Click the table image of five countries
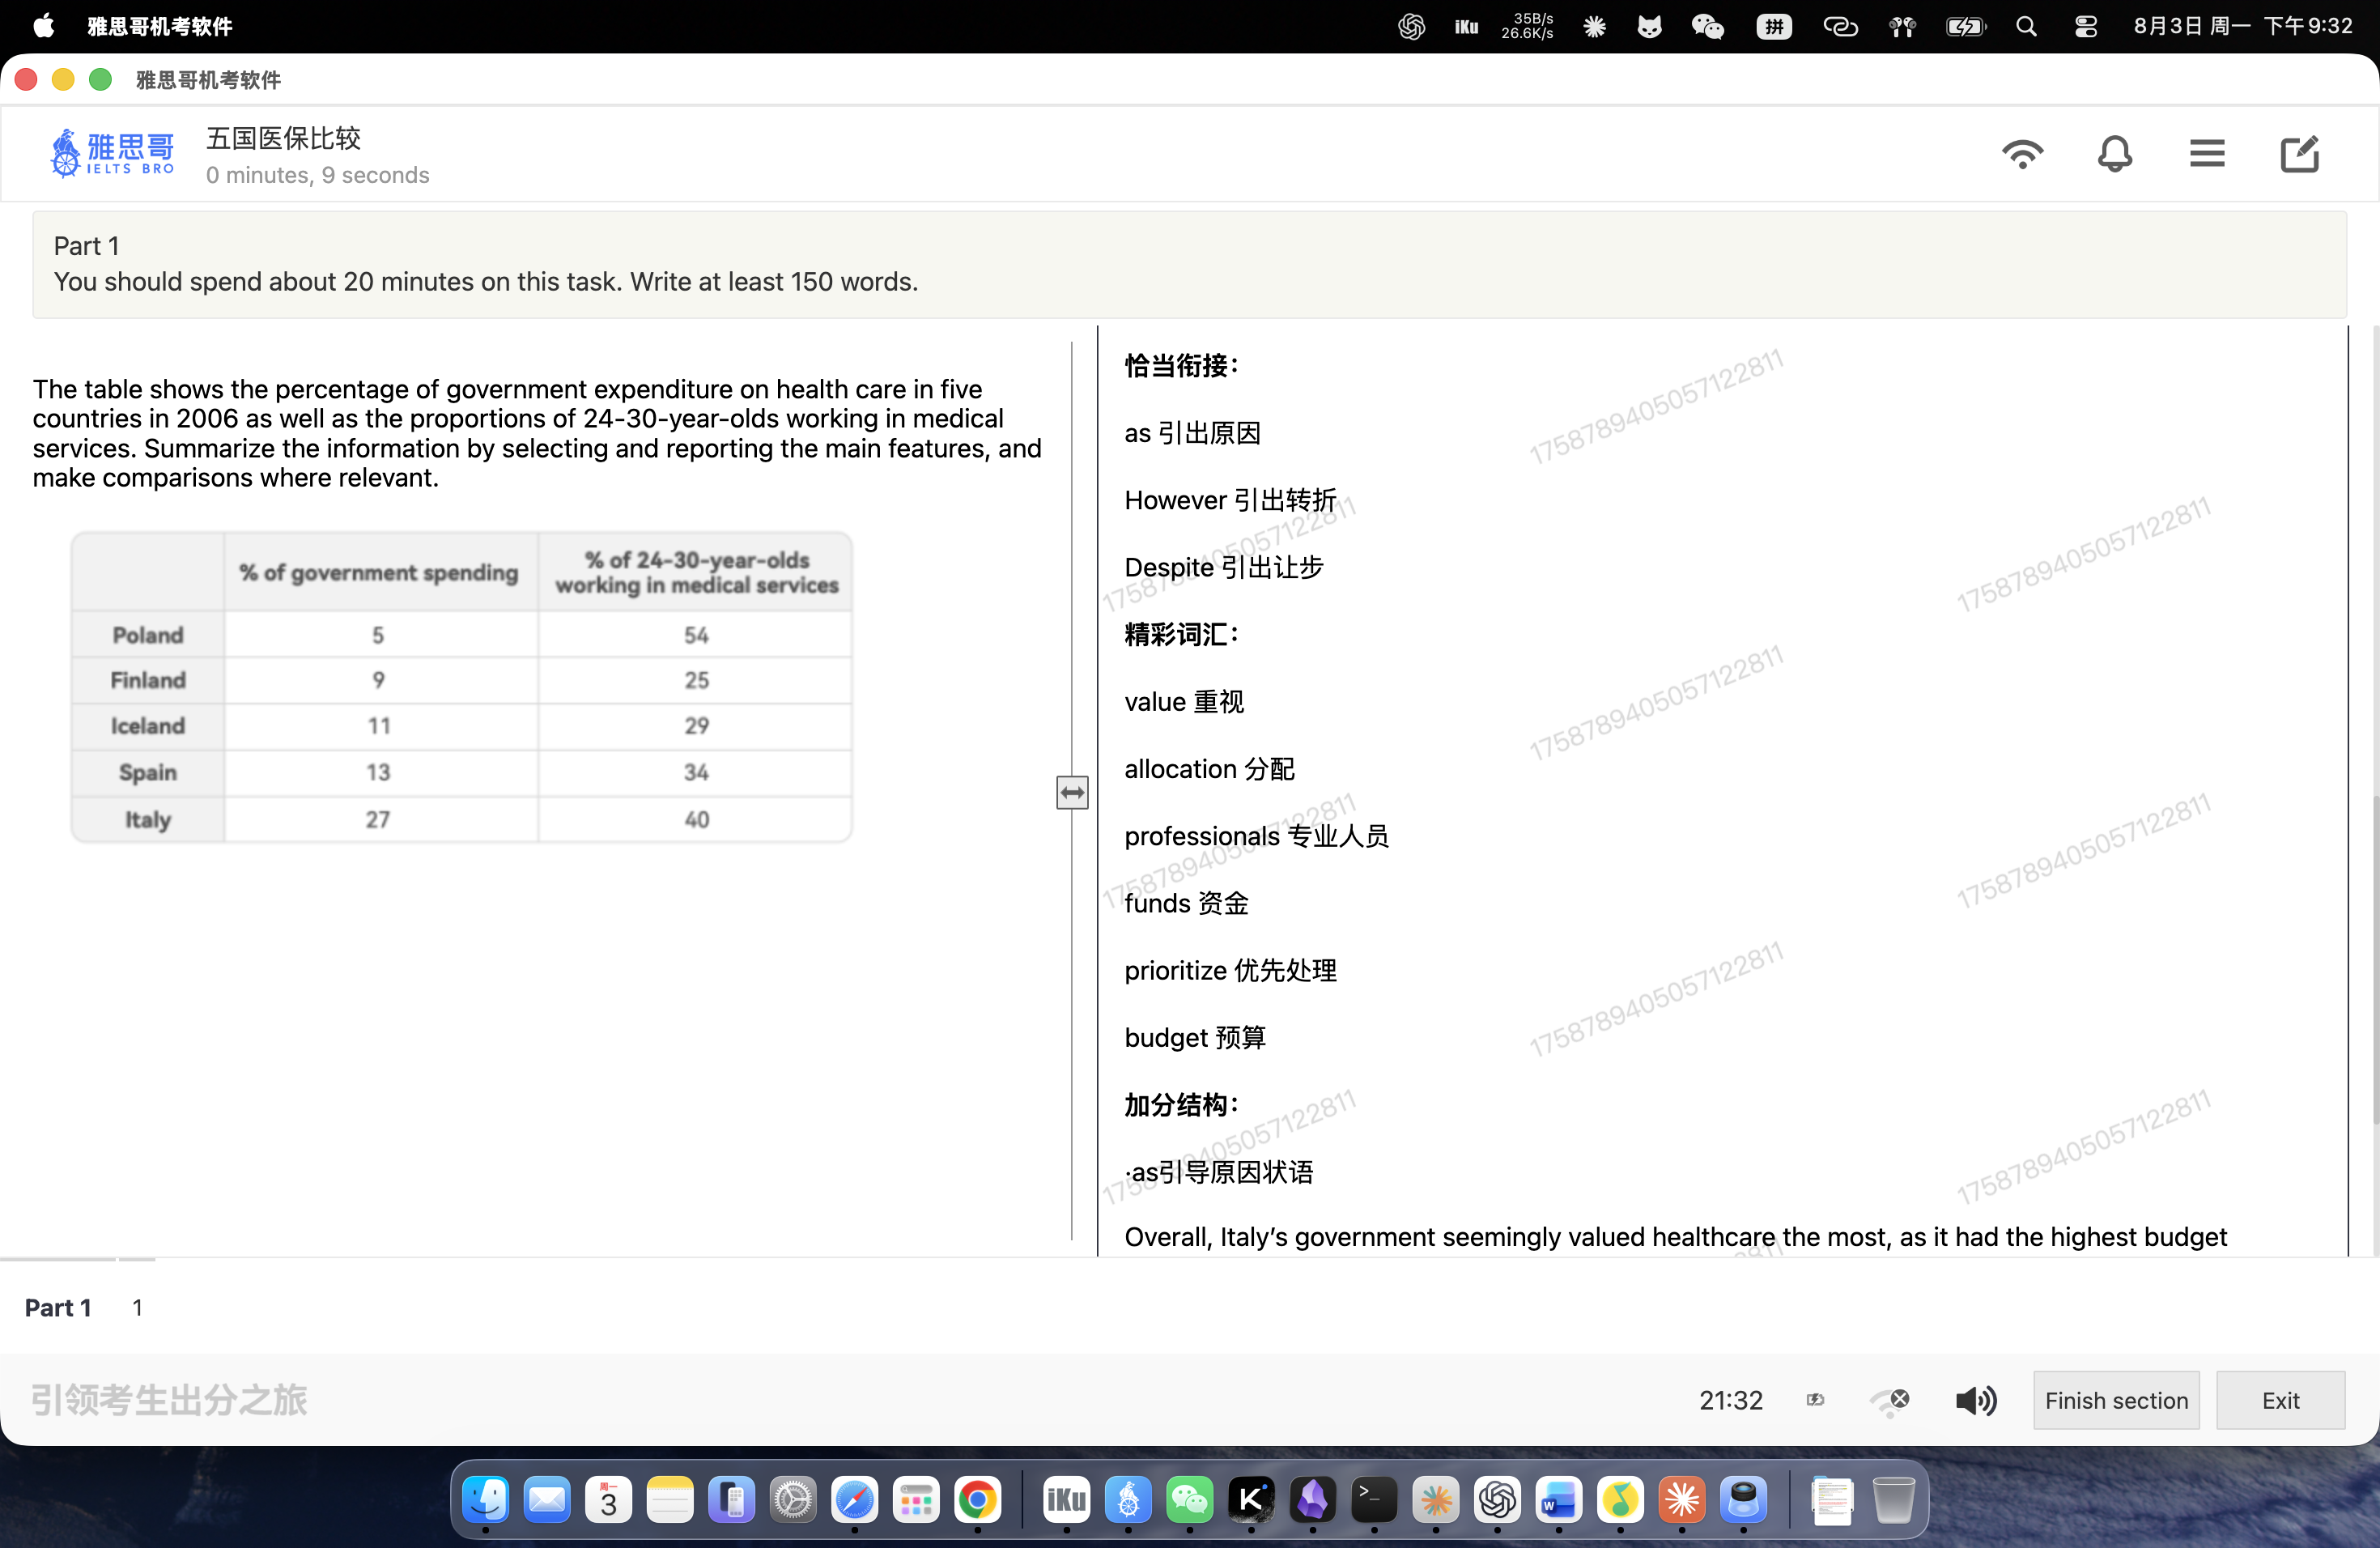This screenshot has height=1548, width=2380. (461, 687)
